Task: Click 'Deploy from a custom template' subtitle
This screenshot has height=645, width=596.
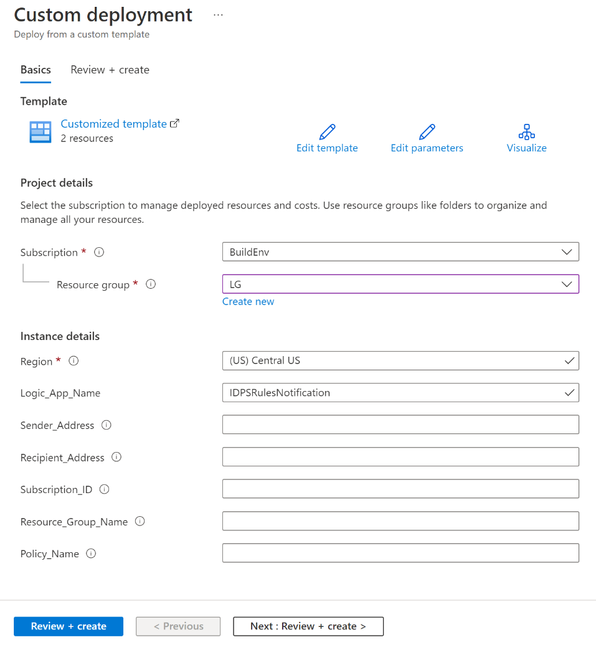Action: click(81, 35)
